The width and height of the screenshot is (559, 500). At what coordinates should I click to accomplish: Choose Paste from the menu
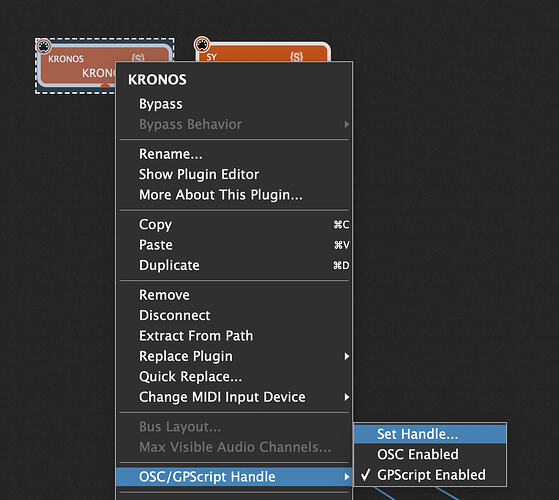(234, 245)
